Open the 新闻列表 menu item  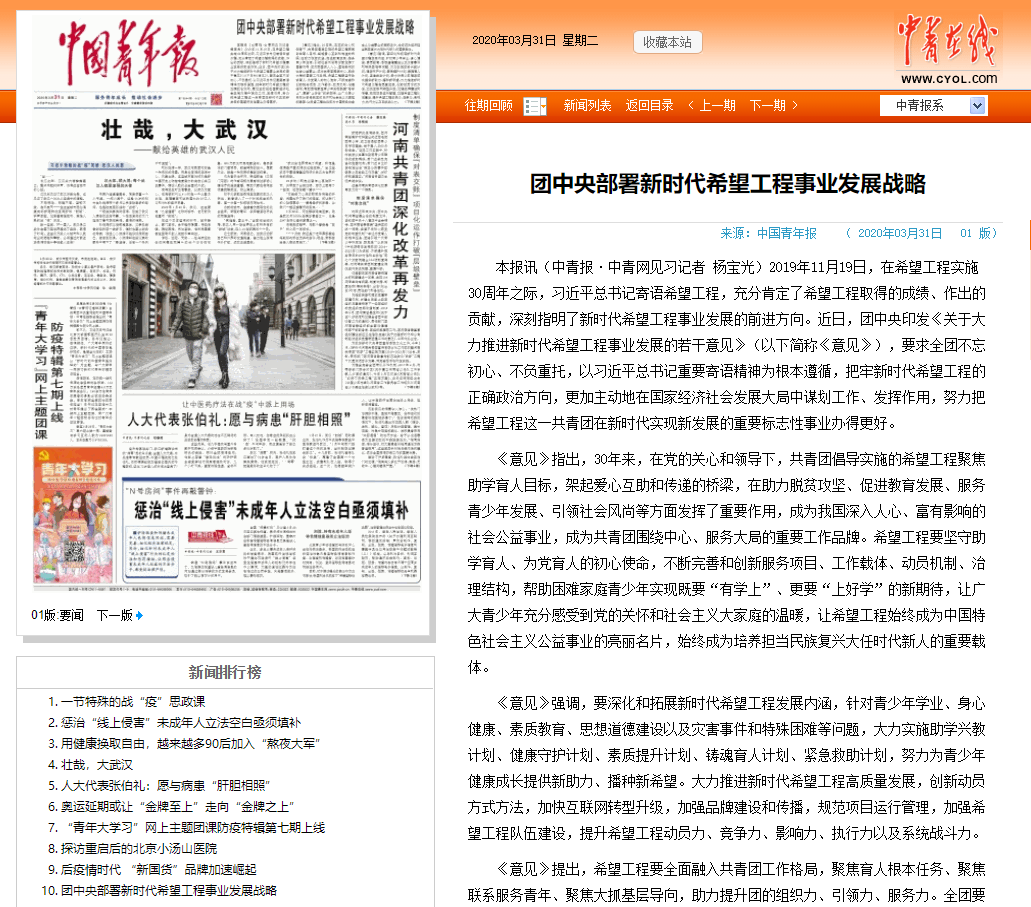coord(587,105)
